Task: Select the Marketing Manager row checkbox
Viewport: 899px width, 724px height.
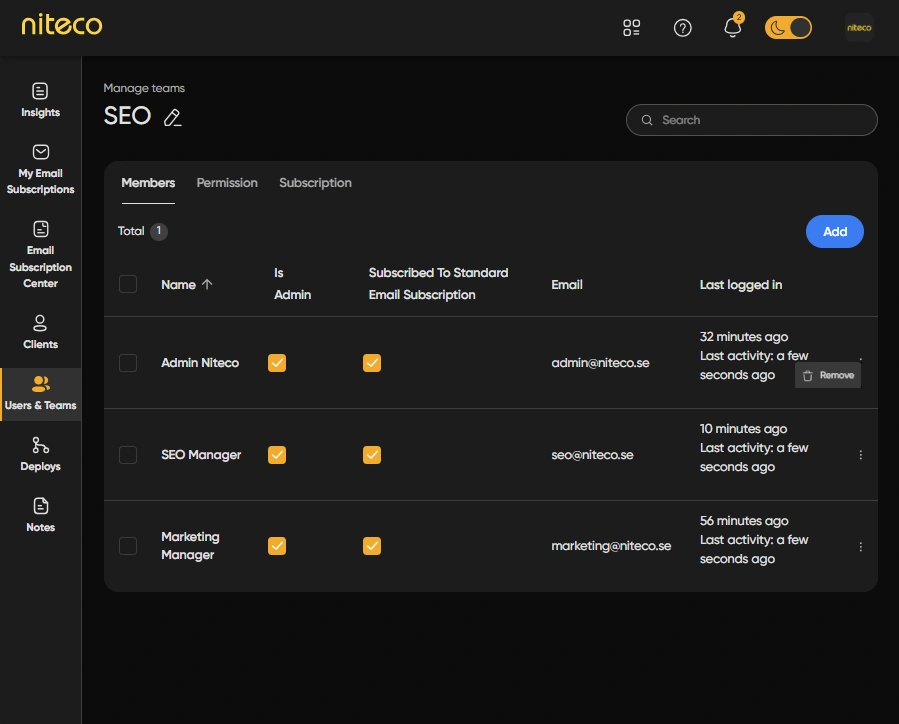Action: (x=128, y=546)
